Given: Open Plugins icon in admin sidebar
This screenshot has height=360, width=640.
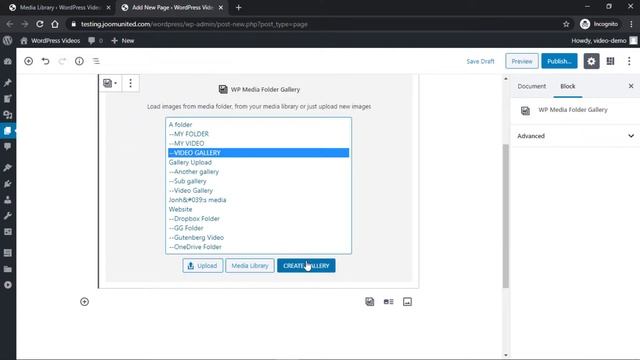Looking at the screenshot, I should point(8,184).
